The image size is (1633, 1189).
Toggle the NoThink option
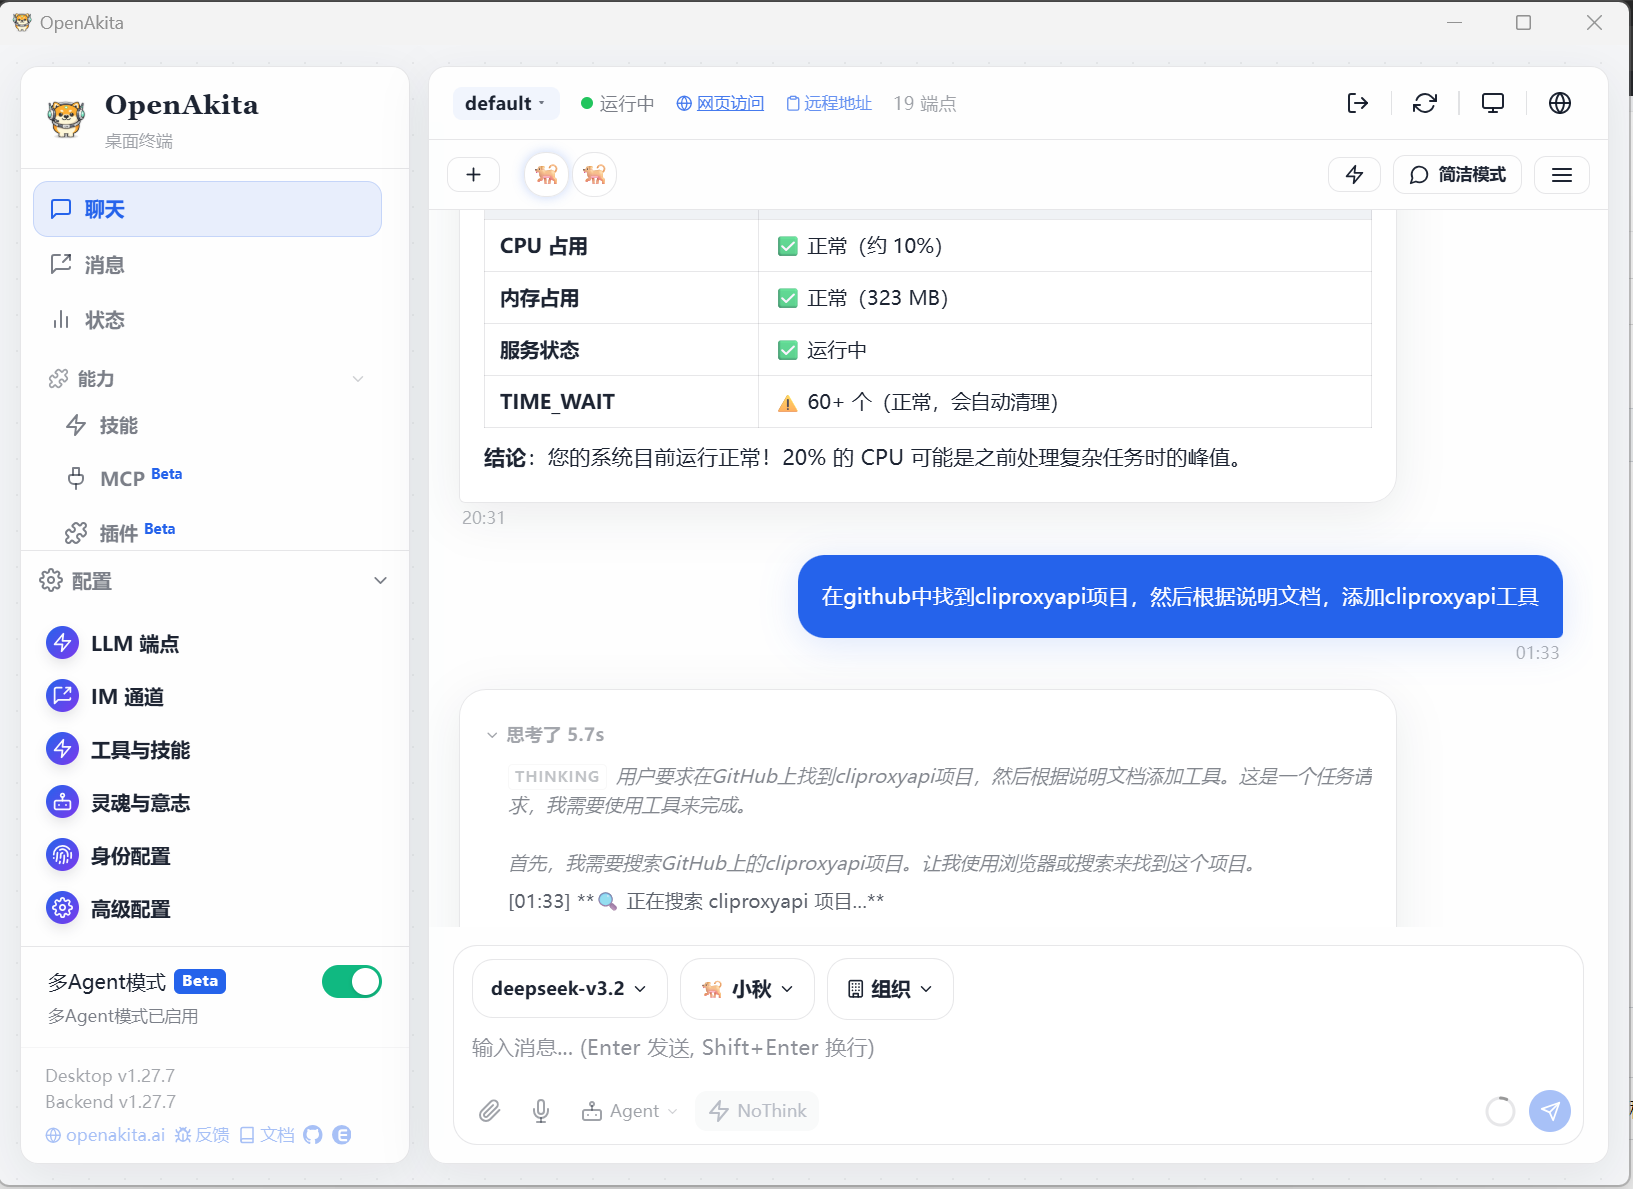point(758,1111)
